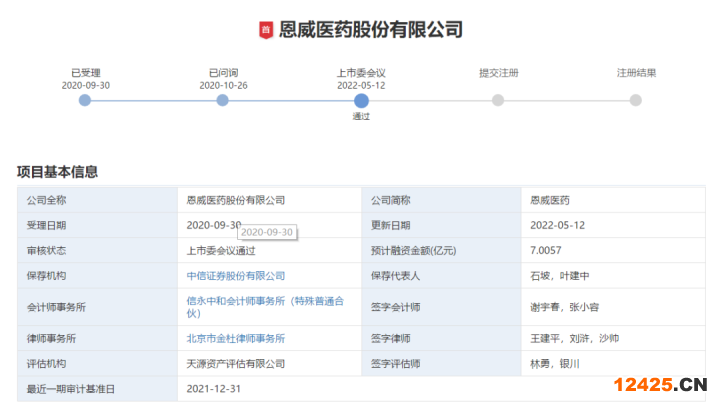
Task: Open the 中信证券股份有限公司 sponsor link
Action: [x=236, y=276]
